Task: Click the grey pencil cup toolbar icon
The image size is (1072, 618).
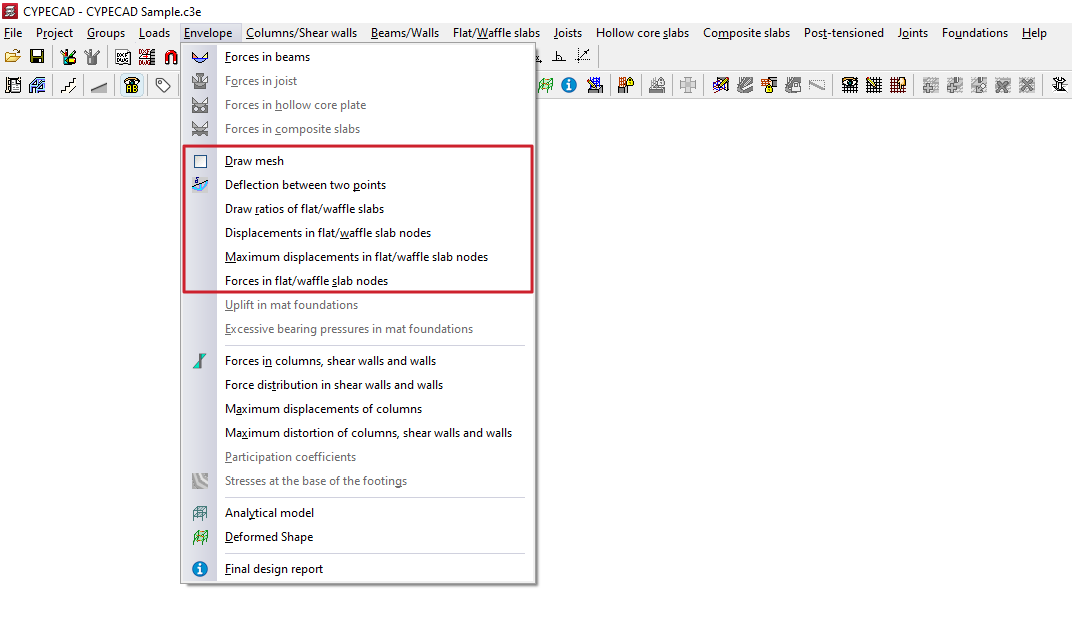Action: [92, 57]
